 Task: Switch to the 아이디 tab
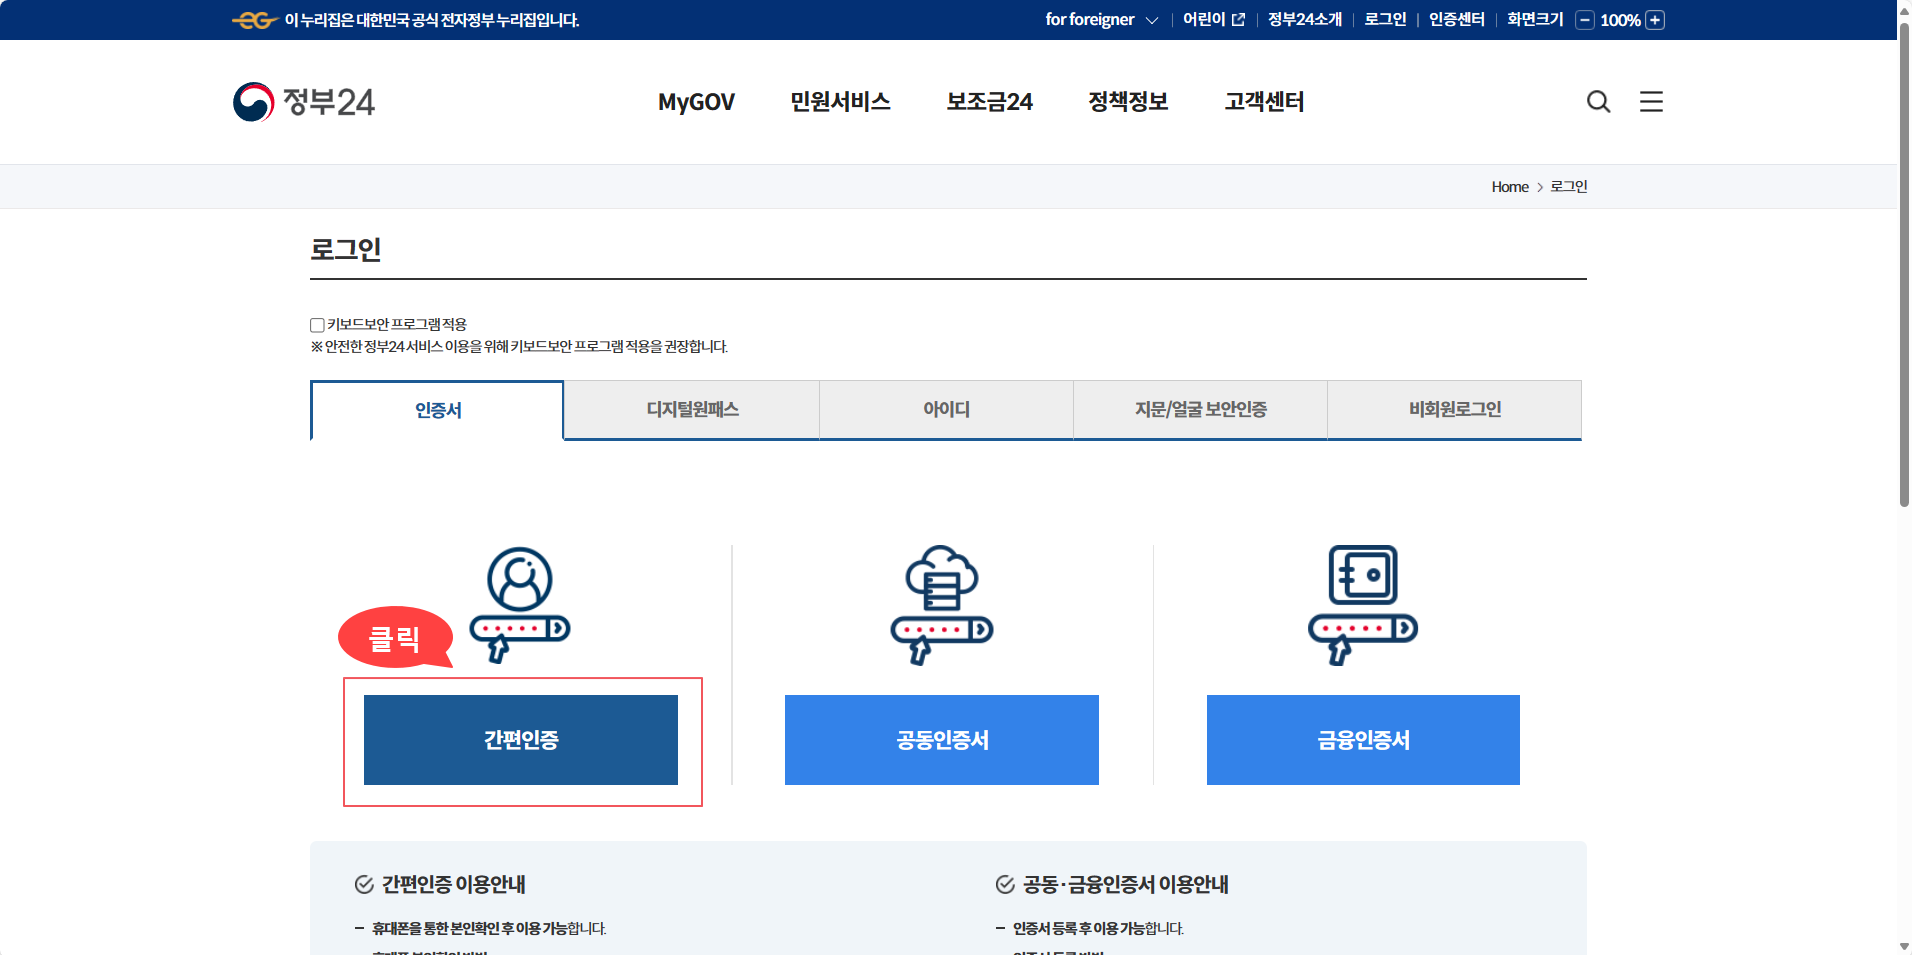pos(946,409)
